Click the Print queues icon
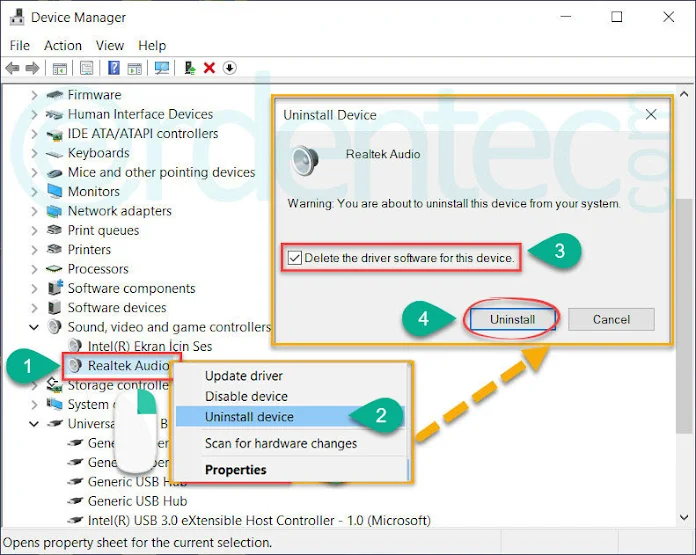The height and width of the screenshot is (555, 696). [x=55, y=230]
